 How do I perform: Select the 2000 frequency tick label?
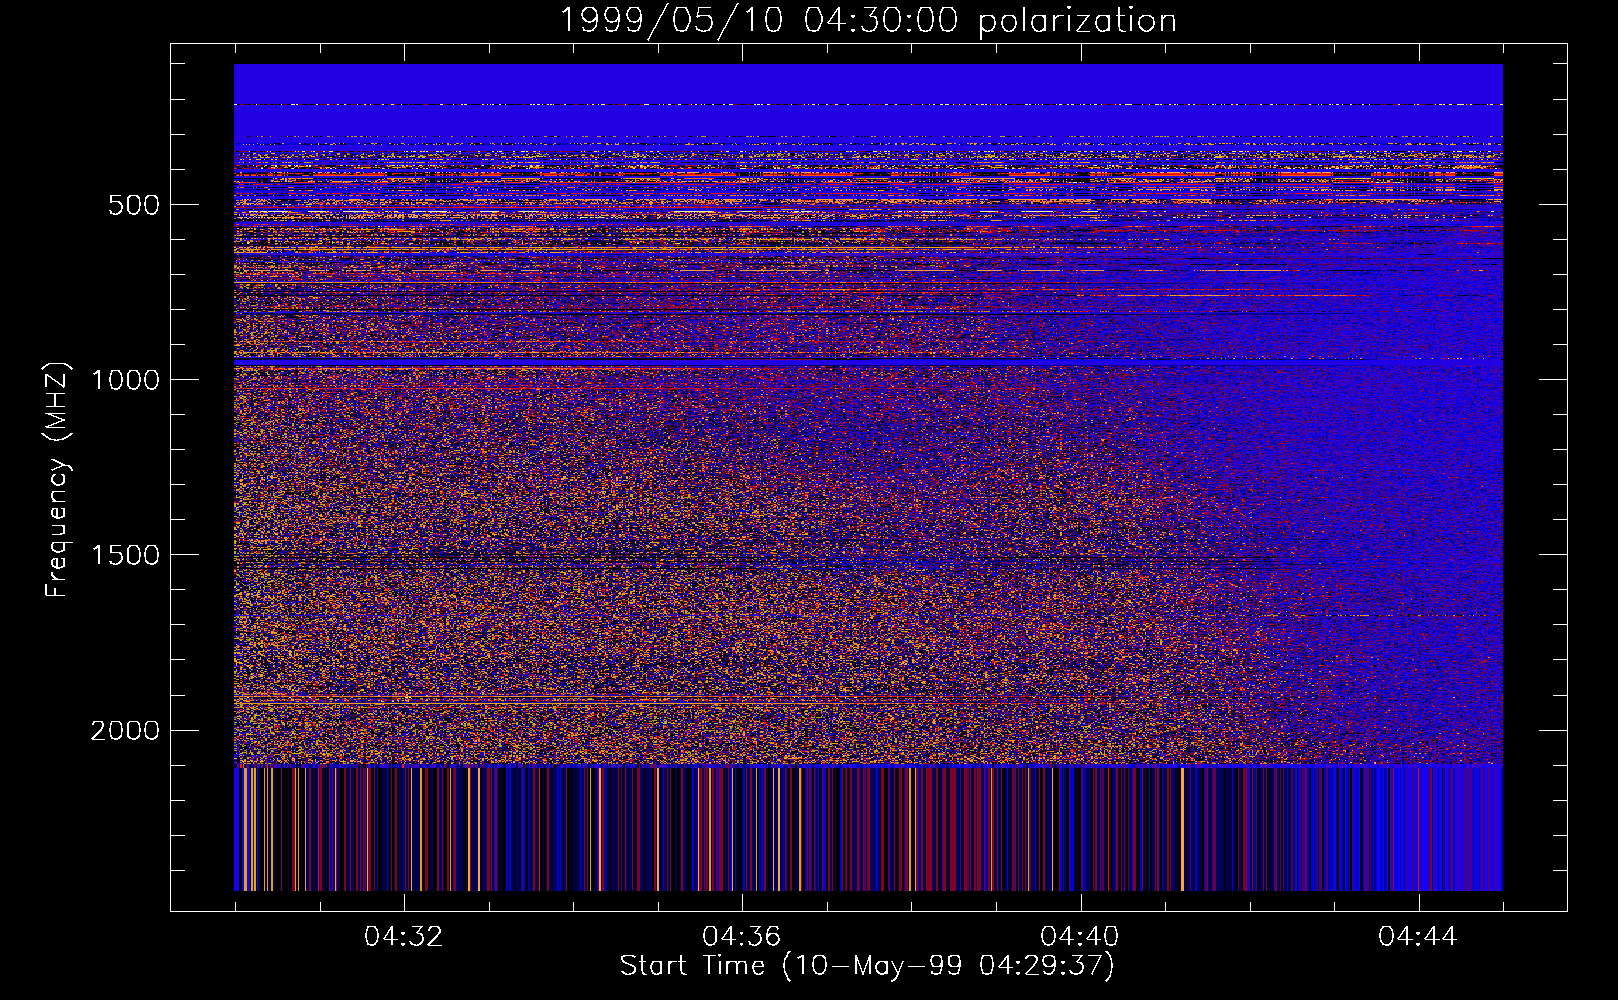(125, 731)
